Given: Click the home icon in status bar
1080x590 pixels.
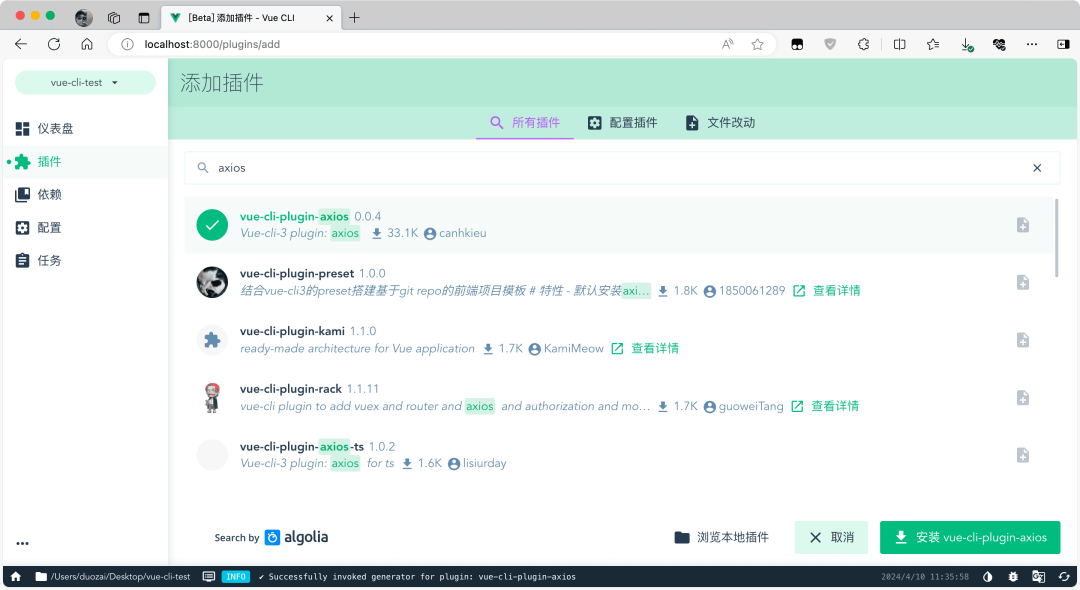Looking at the screenshot, I should click(16, 577).
